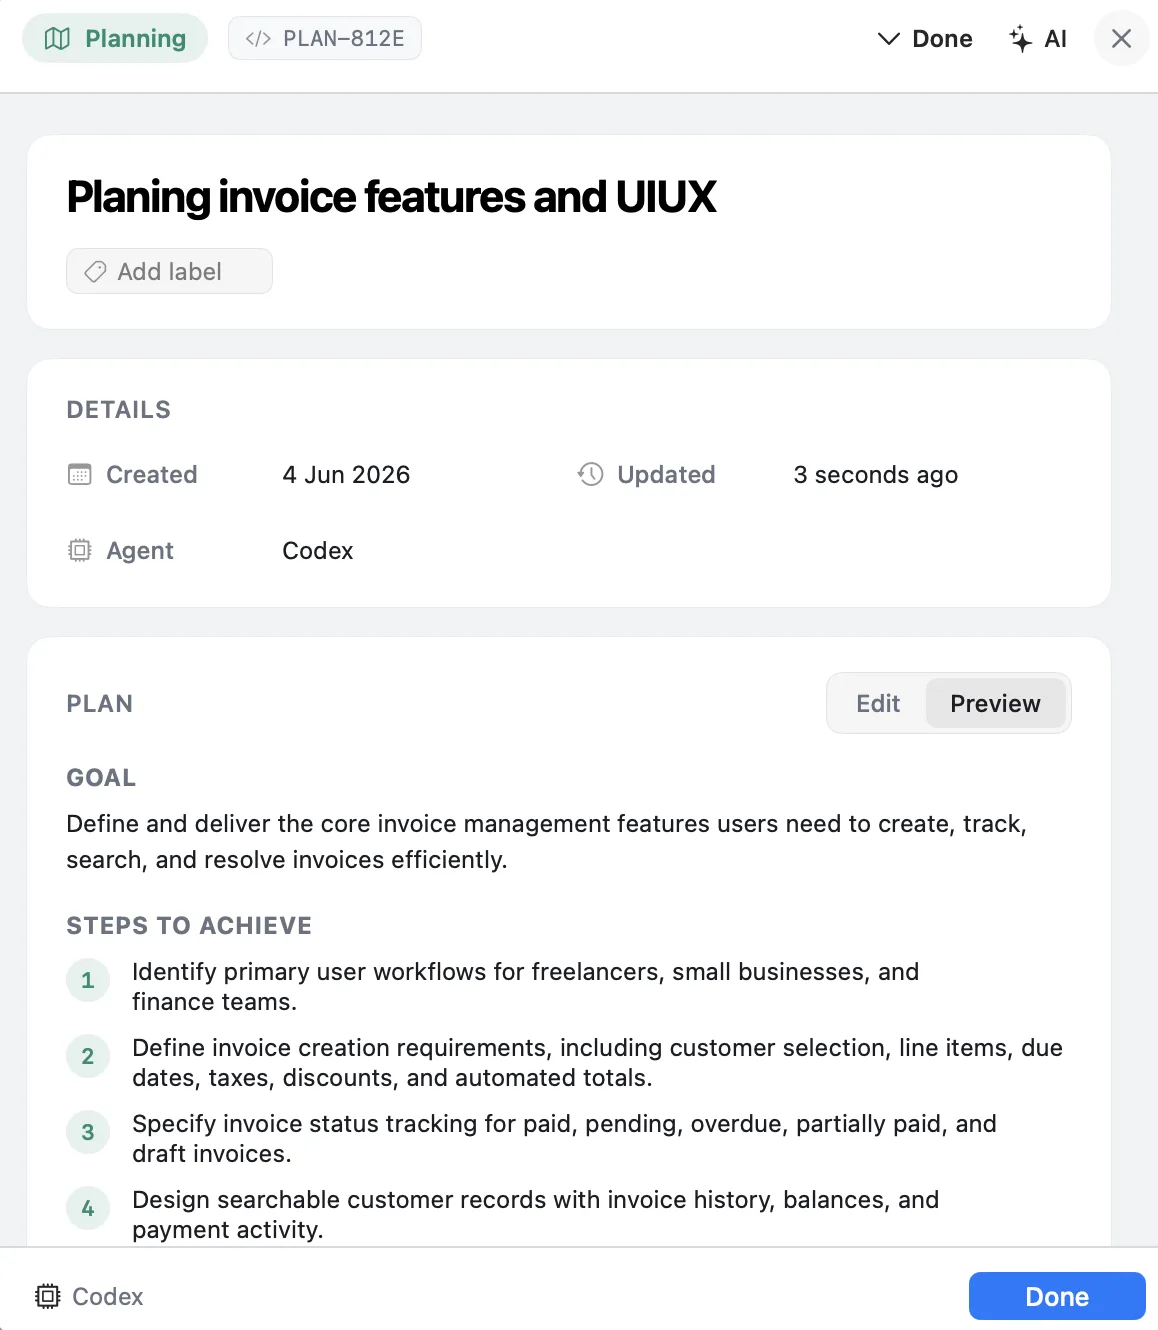Image resolution: width=1158 pixels, height=1330 pixels.
Task: Switch plan view to Preview
Action: point(995,703)
